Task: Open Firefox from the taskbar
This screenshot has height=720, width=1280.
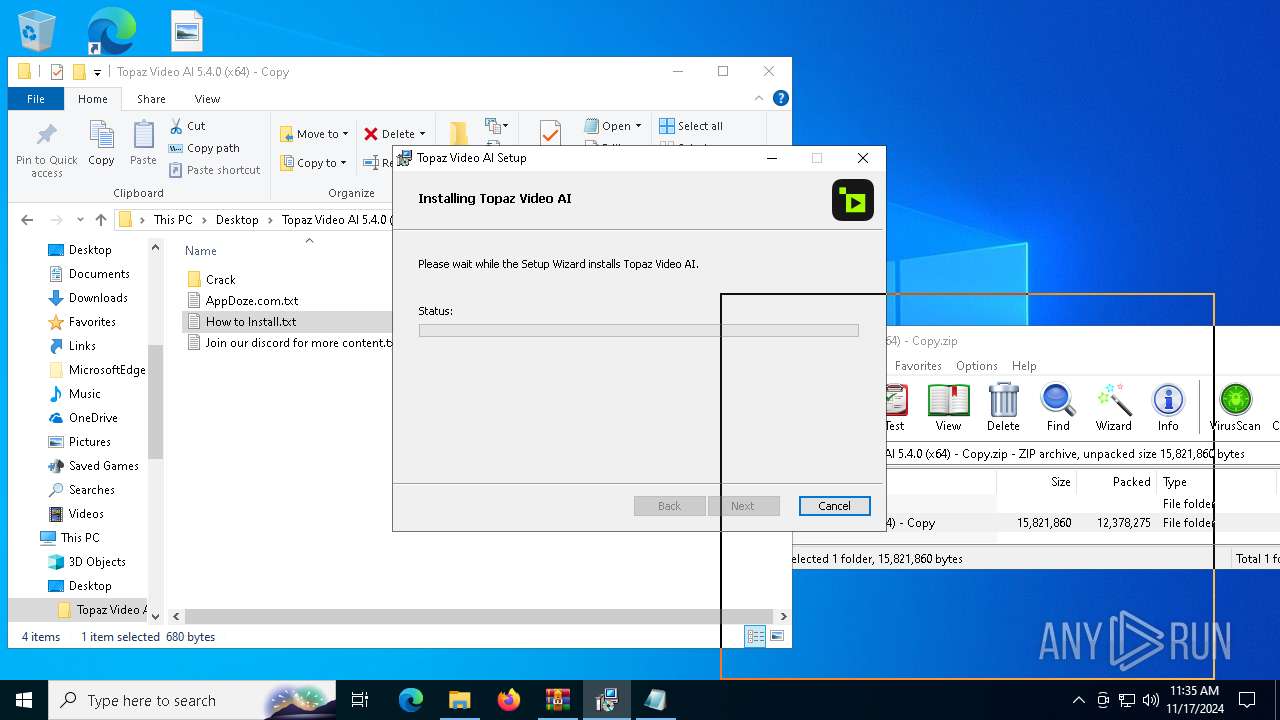Action: coord(509,700)
